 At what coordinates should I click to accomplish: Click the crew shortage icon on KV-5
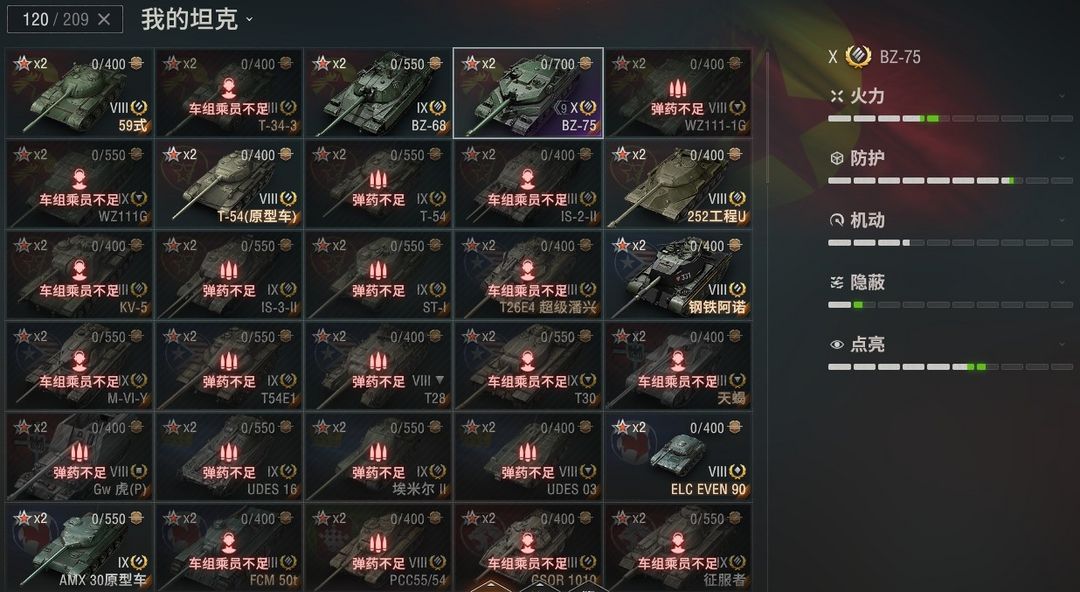tap(79, 272)
